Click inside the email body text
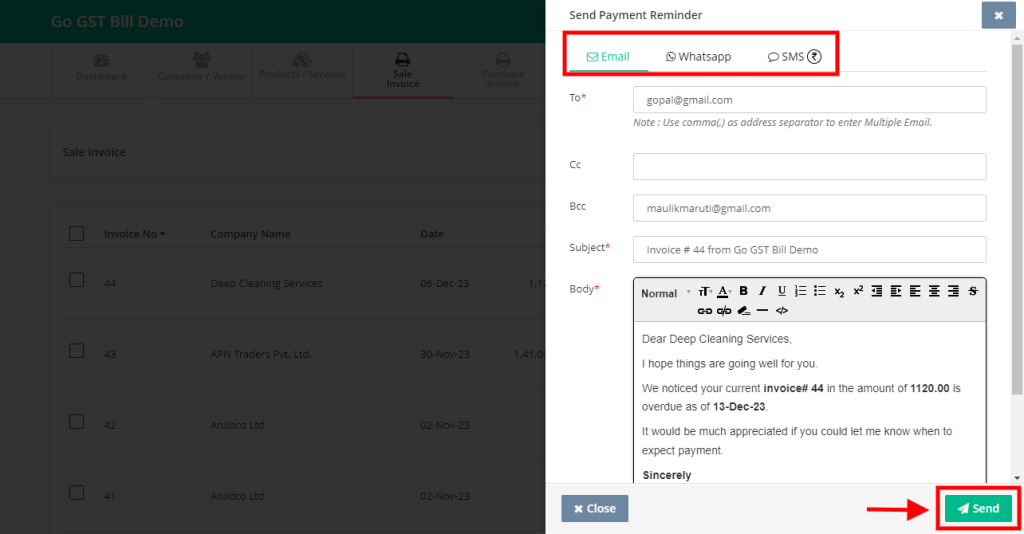Image resolution: width=1024 pixels, height=534 pixels. coord(809,401)
